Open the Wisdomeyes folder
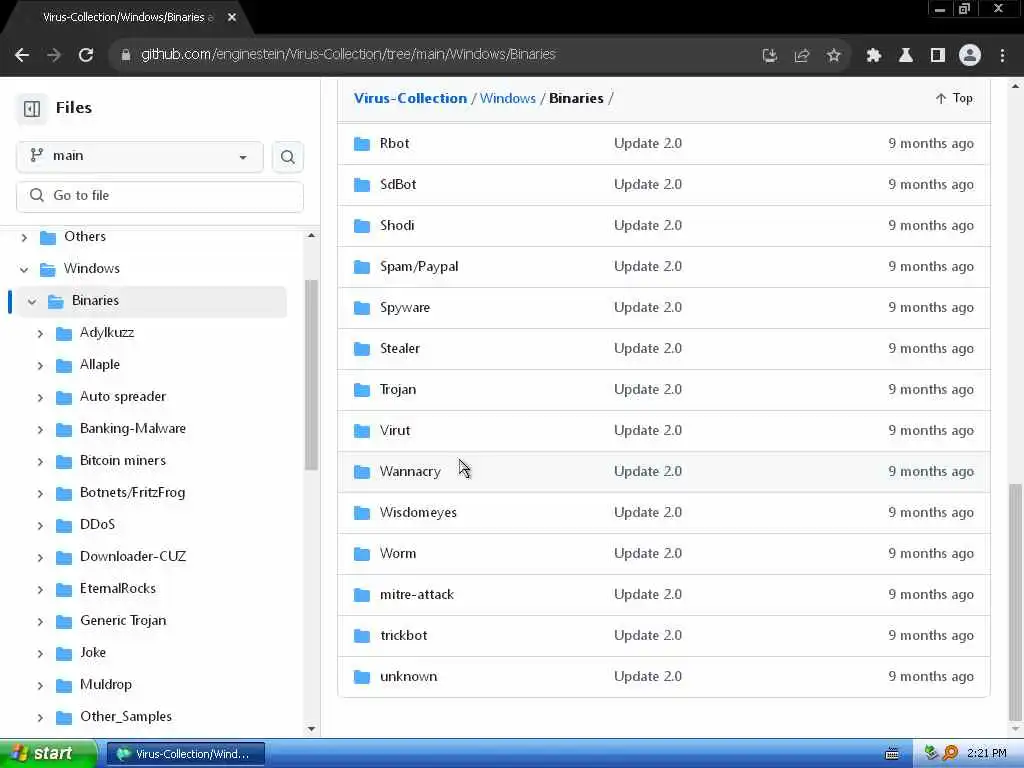This screenshot has width=1024, height=768. 418,513
